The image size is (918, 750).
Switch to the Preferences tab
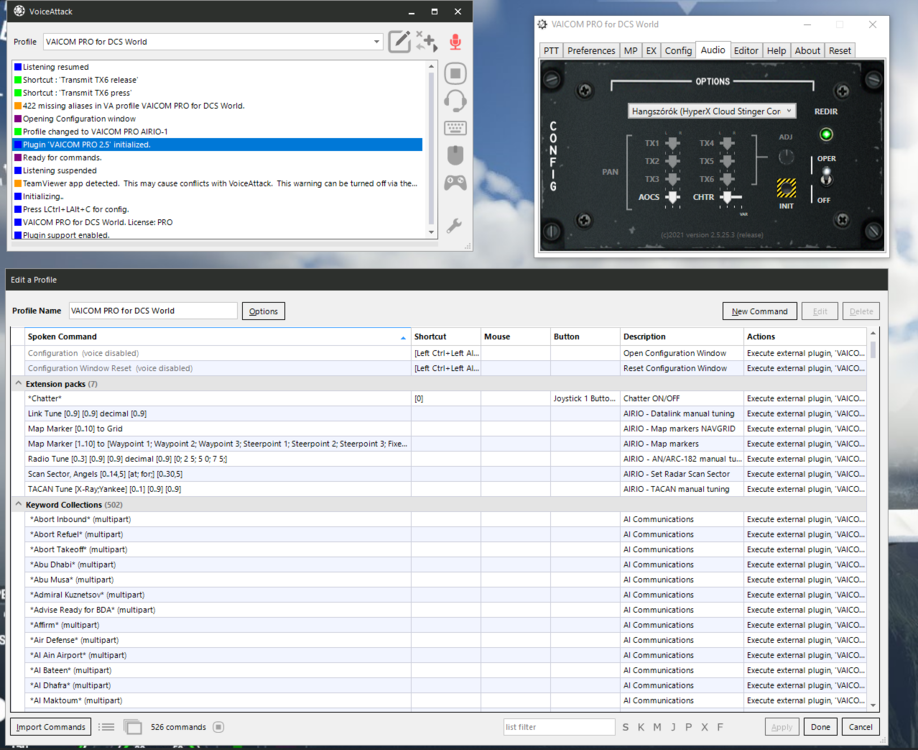[591, 50]
